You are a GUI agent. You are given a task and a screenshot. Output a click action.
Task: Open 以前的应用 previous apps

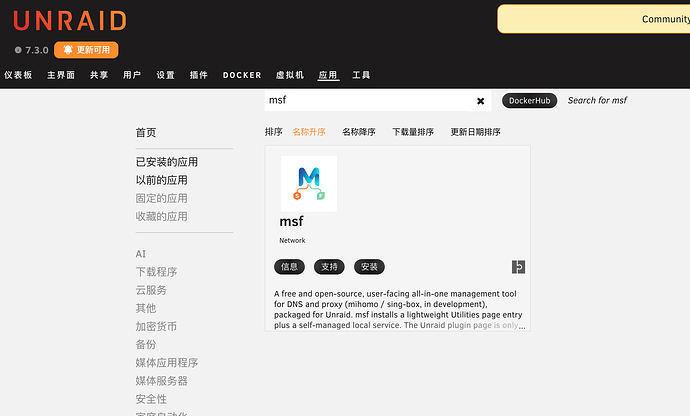[x=161, y=180]
